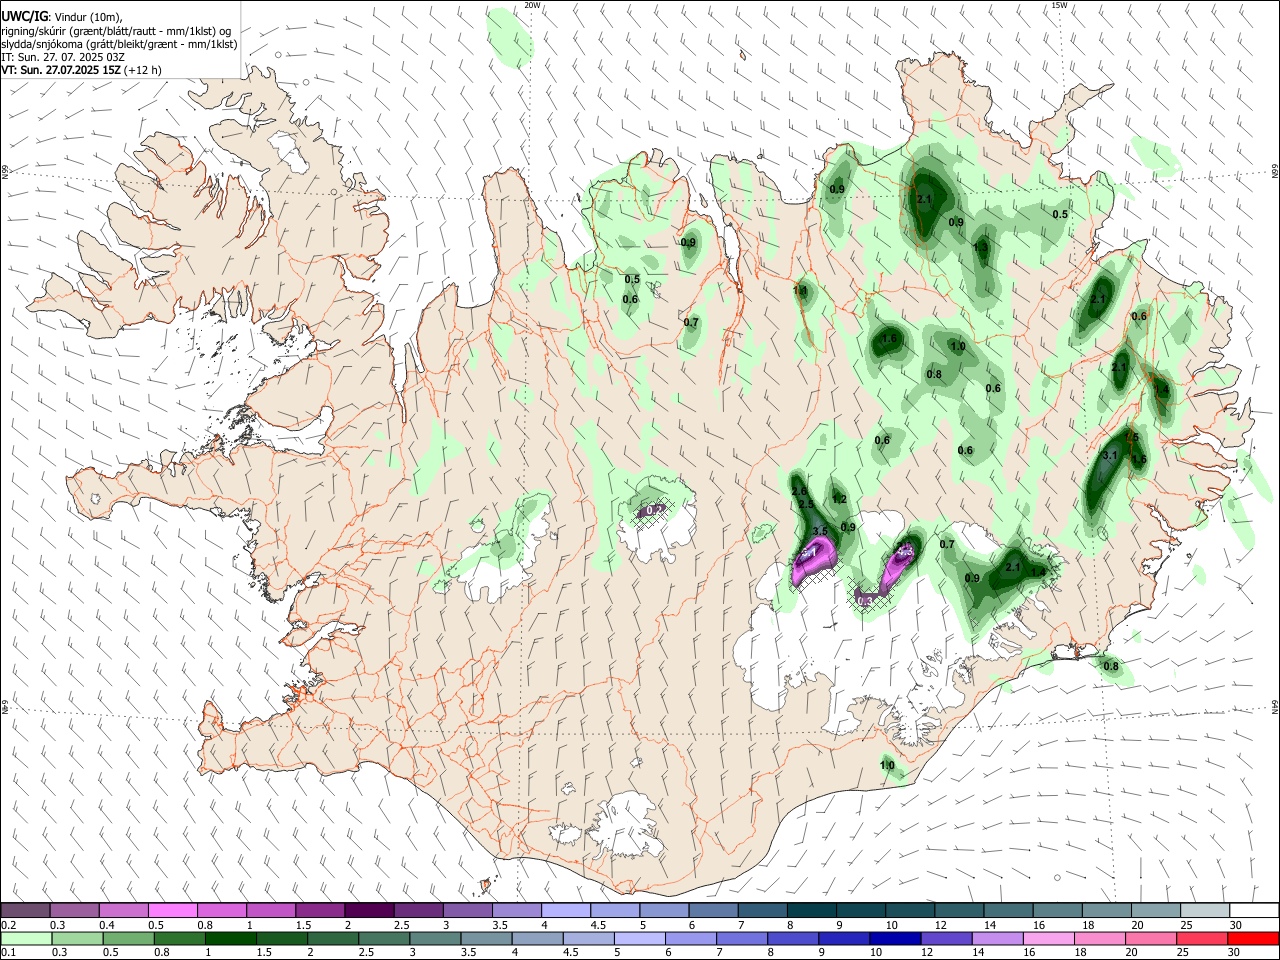Select the lower legend swatch labeled 0.5
Image resolution: width=1280 pixels, height=960 pixels.
click(x=128, y=938)
